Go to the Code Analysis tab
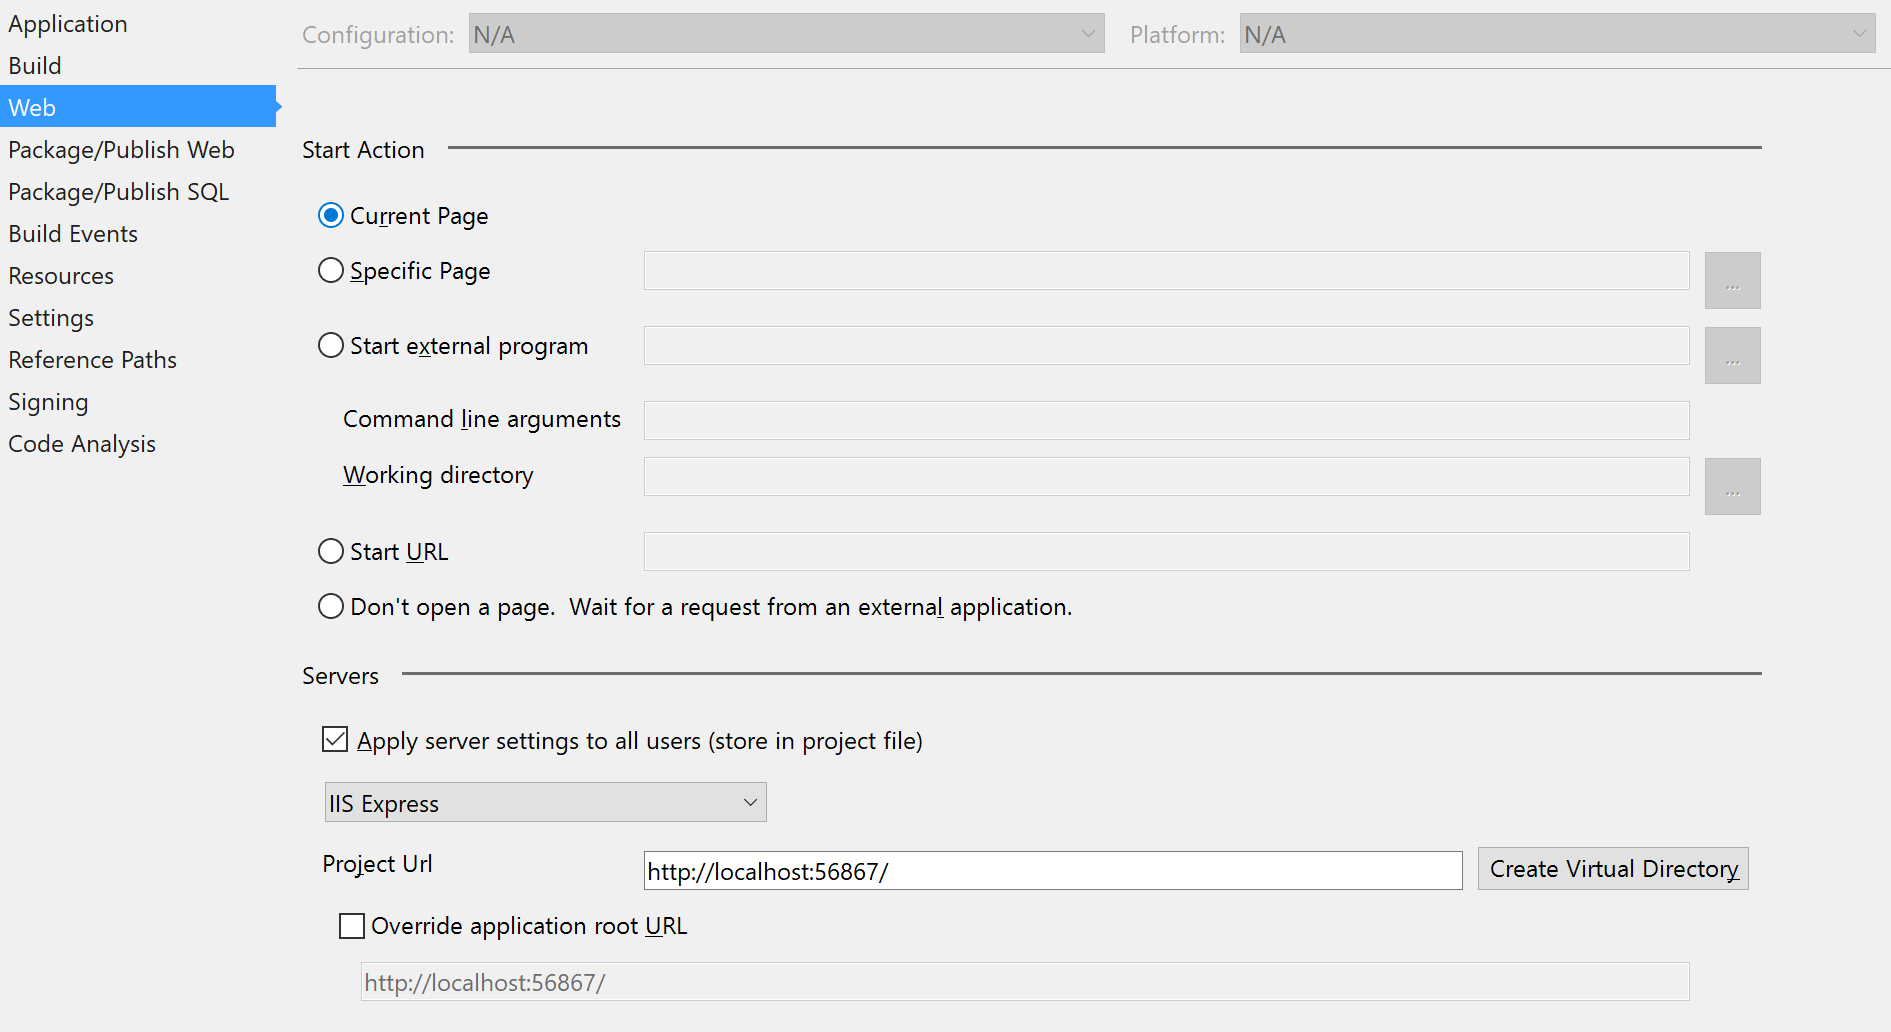The image size is (1891, 1032). (x=82, y=444)
